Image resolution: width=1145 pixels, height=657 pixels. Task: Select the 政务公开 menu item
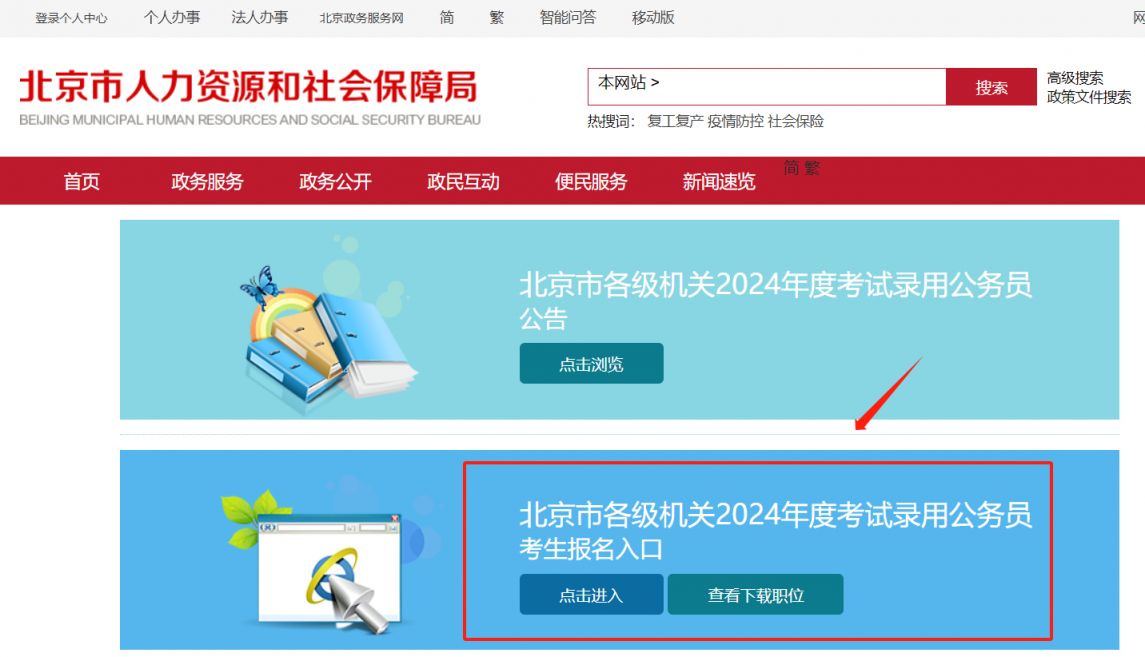335,181
